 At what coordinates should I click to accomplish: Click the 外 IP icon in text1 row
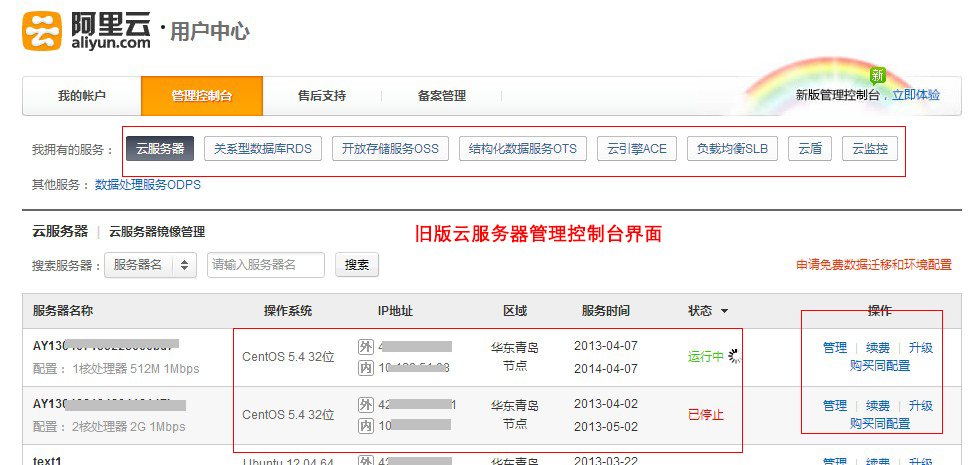[x=366, y=461]
